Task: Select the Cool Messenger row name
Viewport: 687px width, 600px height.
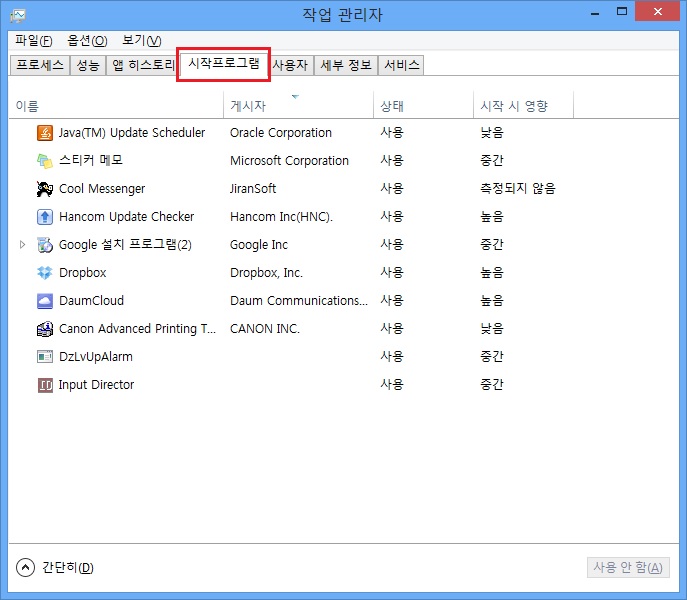Action: coord(102,188)
